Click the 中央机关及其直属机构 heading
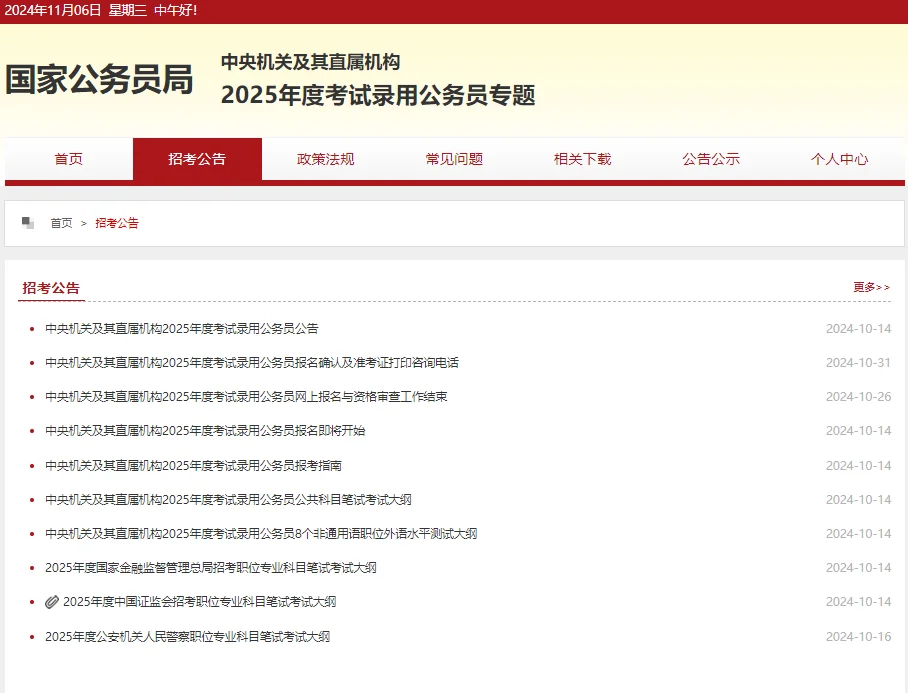 (310, 62)
